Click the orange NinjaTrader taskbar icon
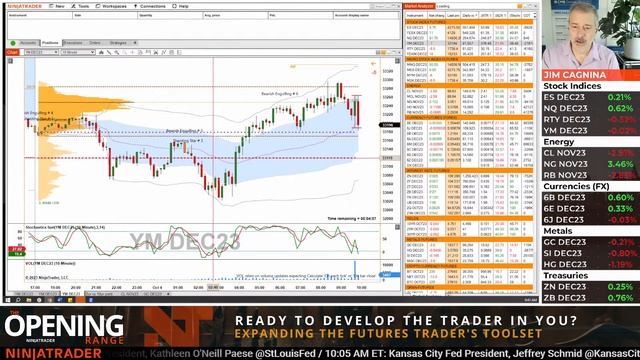This screenshot has width=640, height=360. pyautogui.click(x=81, y=300)
